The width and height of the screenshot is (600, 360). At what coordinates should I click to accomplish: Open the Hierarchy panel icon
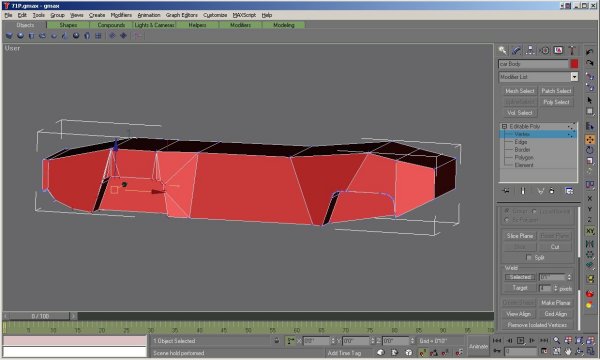530,50
